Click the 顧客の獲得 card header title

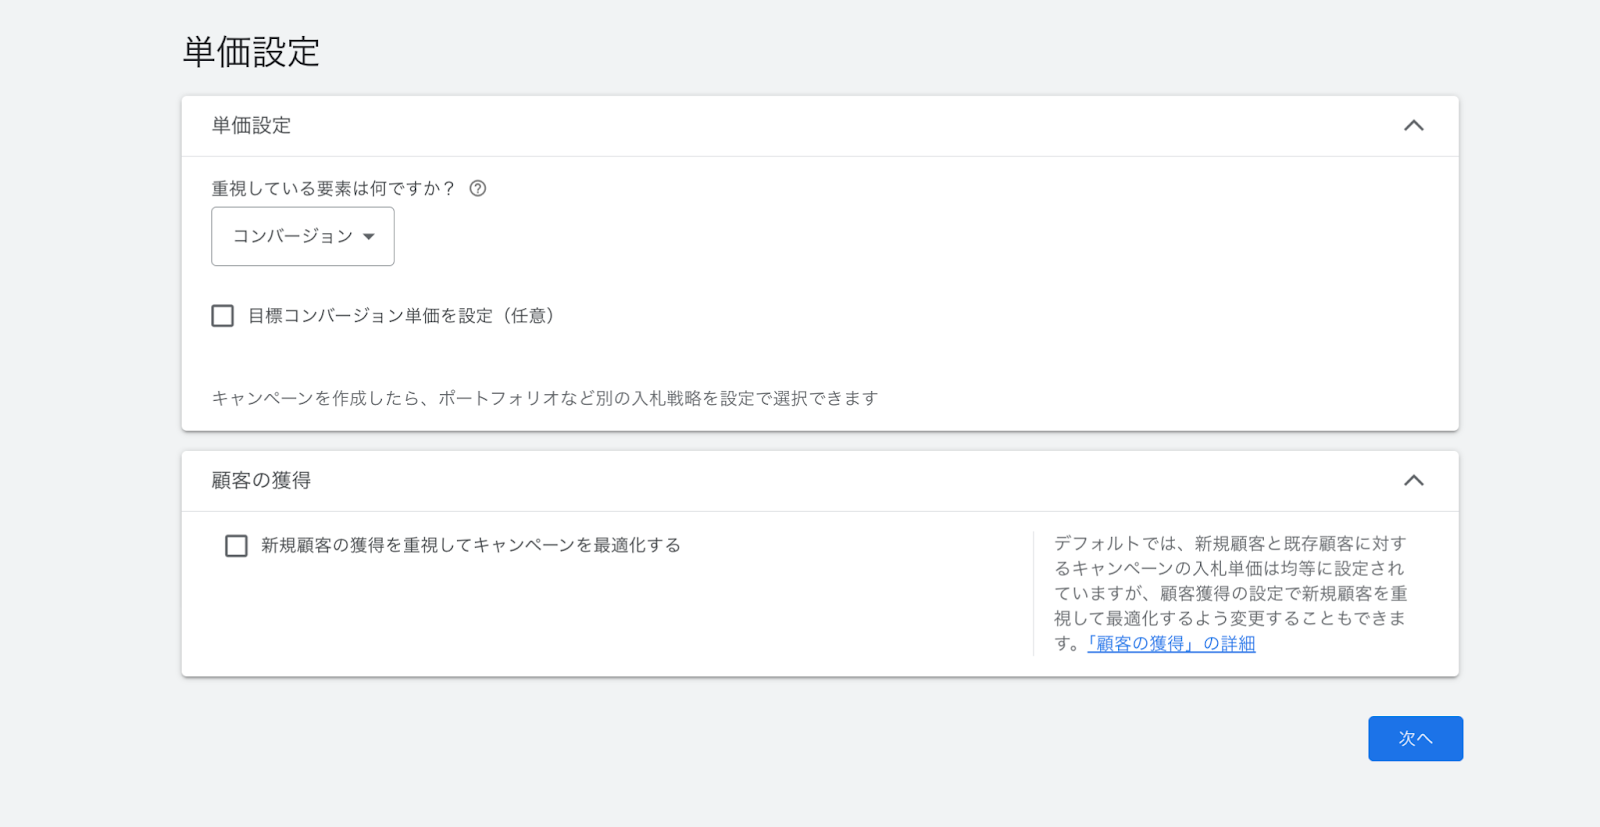pyautogui.click(x=261, y=481)
